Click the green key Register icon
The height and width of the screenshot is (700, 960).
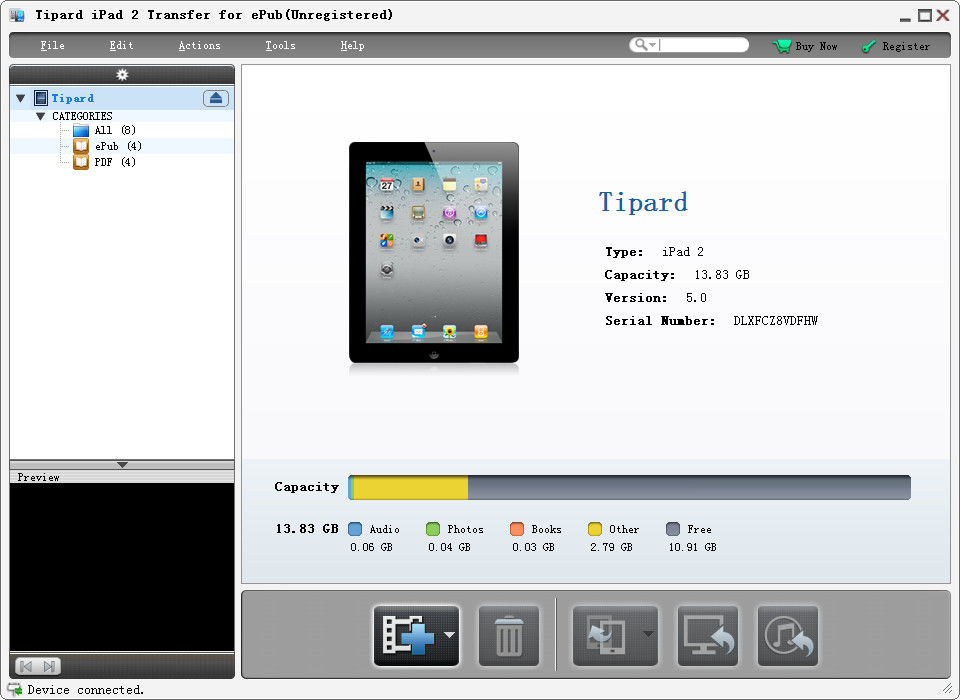[868, 46]
